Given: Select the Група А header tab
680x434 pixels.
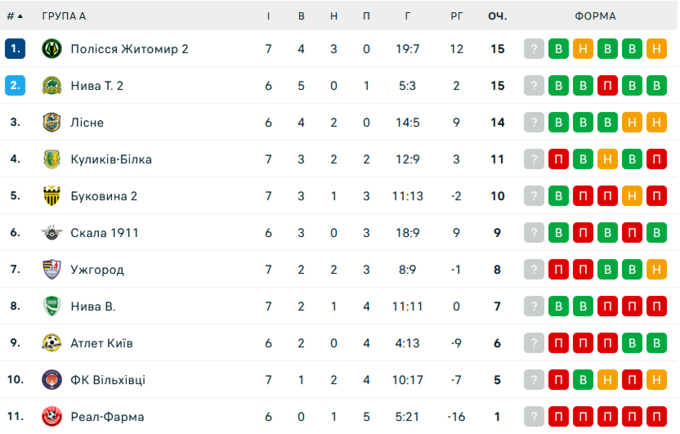Looking at the screenshot, I should tap(64, 16).
